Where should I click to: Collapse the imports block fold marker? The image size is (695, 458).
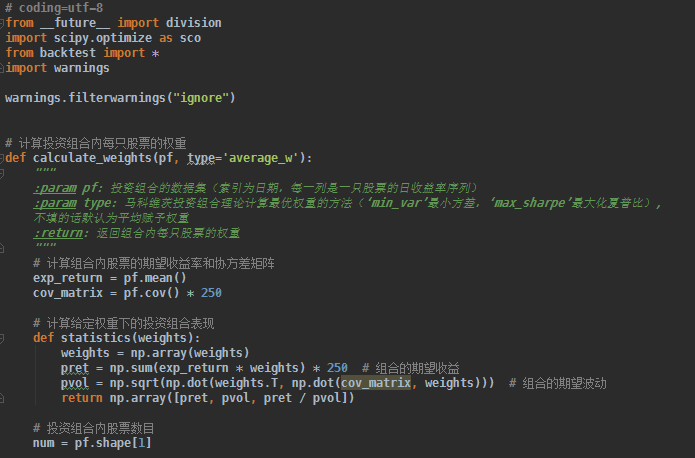point(4,23)
